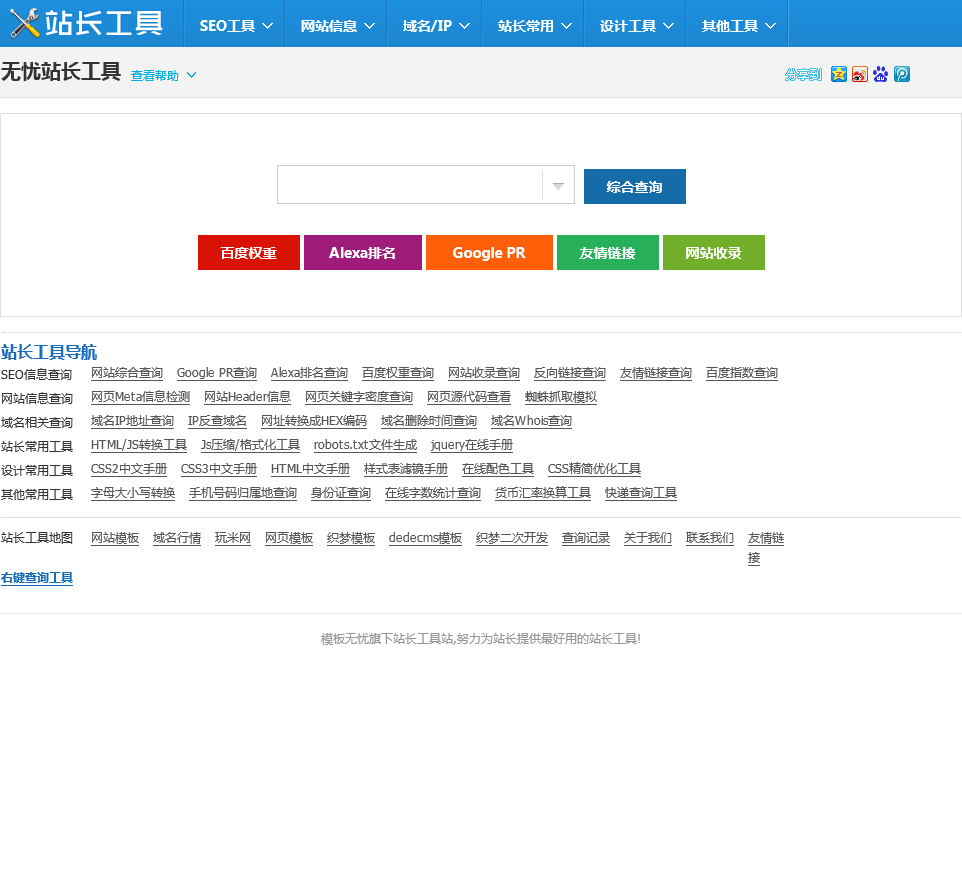This screenshot has width=962, height=875.
Task: Open HTML中文手册 link
Action: point(310,469)
